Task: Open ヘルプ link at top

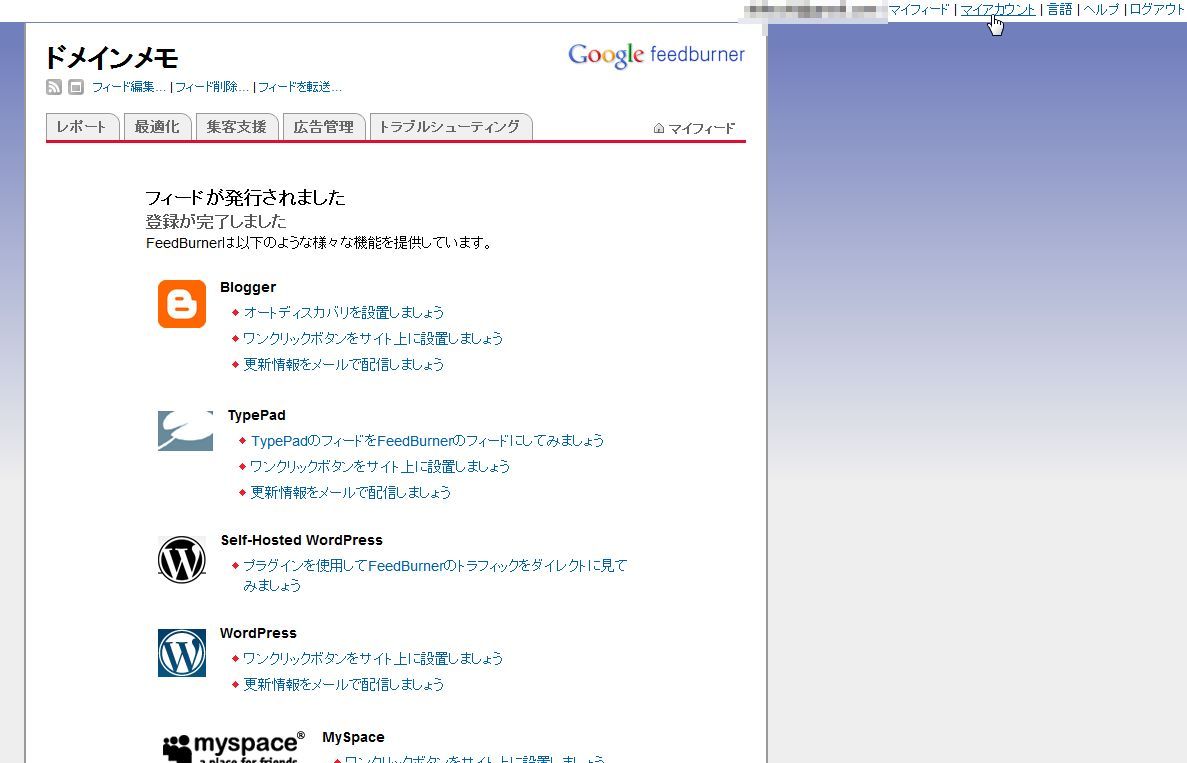Action: (x=1101, y=10)
